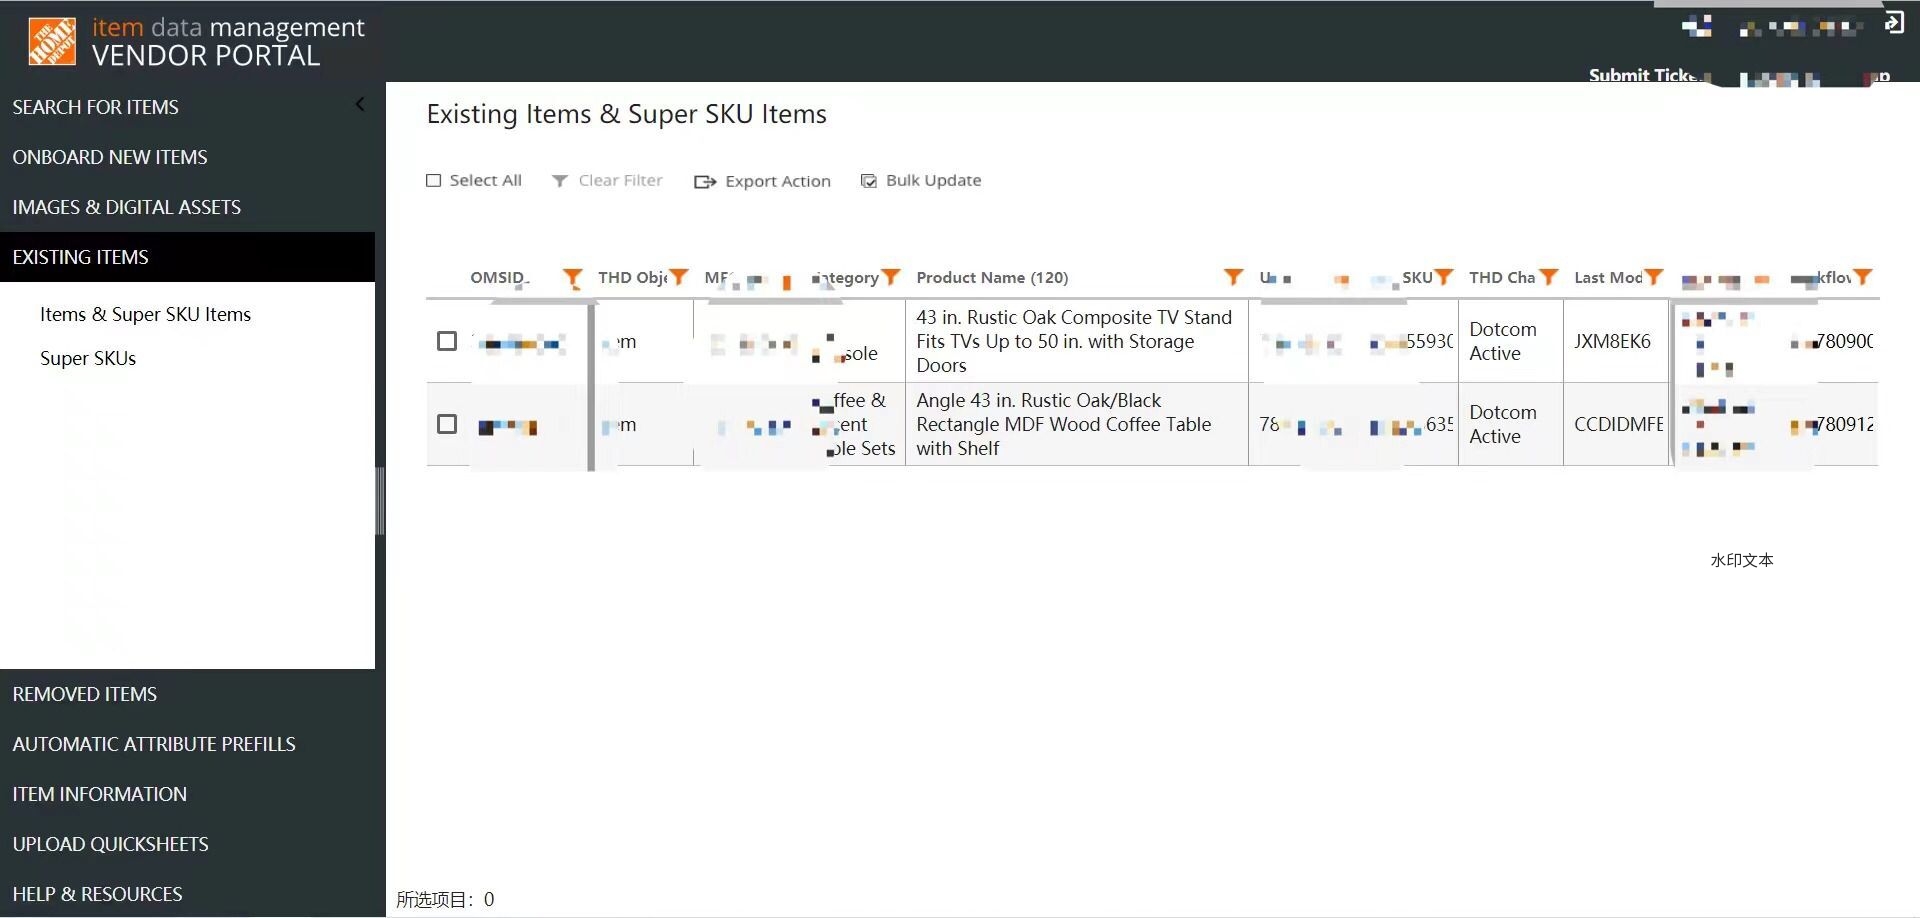The image size is (1920, 918).
Task: Open Images & Digital Assets section
Action: [x=126, y=207]
